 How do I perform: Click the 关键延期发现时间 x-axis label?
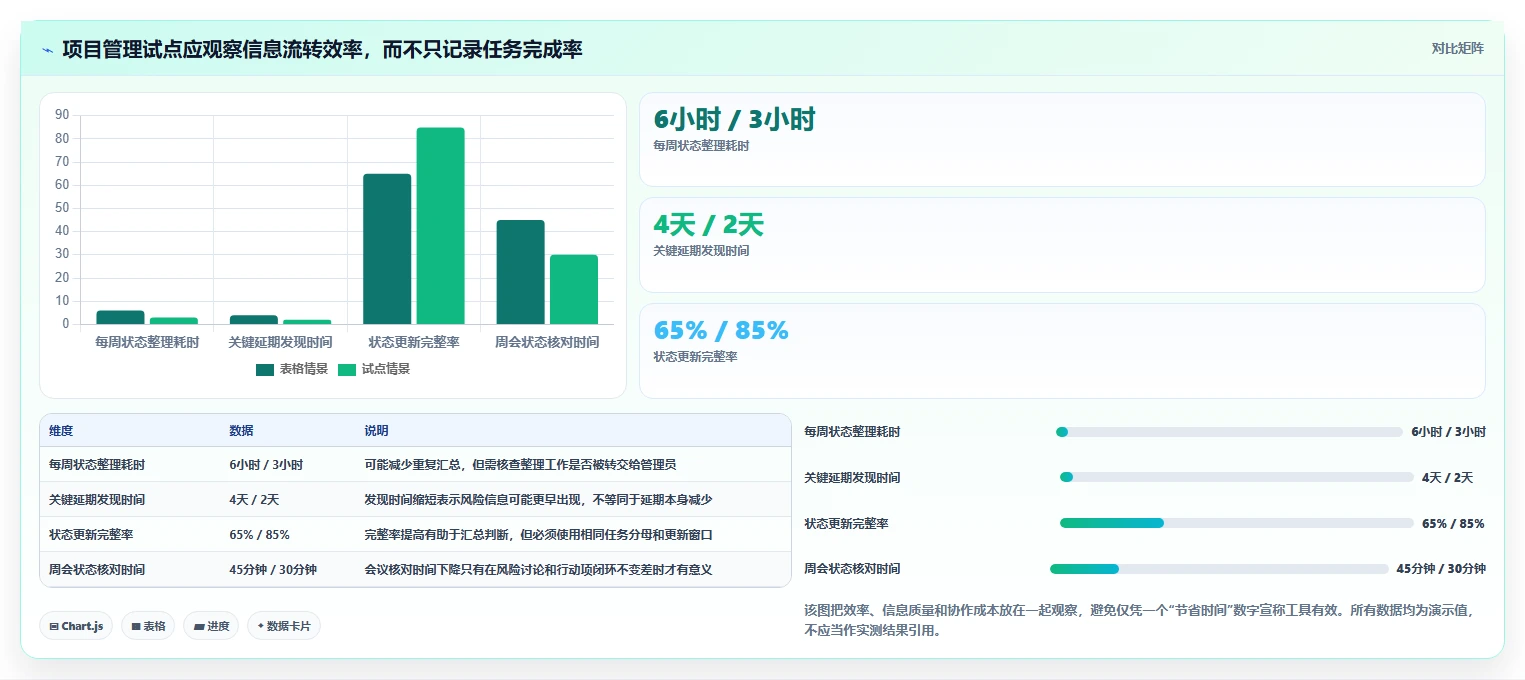(280, 342)
